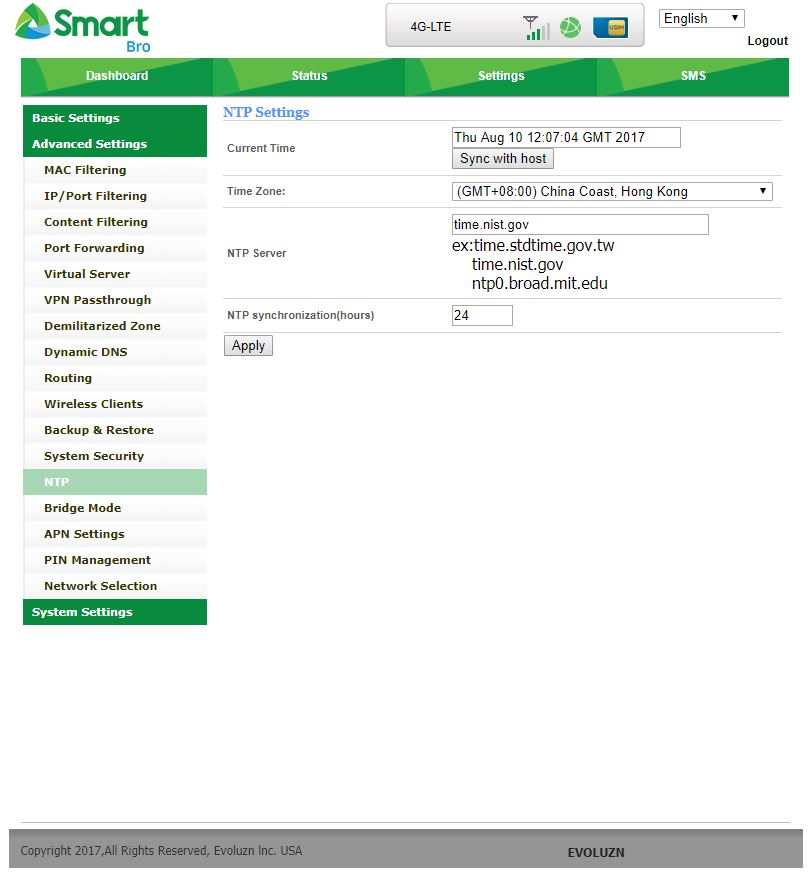
Task: Click the NTP Server input field
Action: tap(580, 224)
